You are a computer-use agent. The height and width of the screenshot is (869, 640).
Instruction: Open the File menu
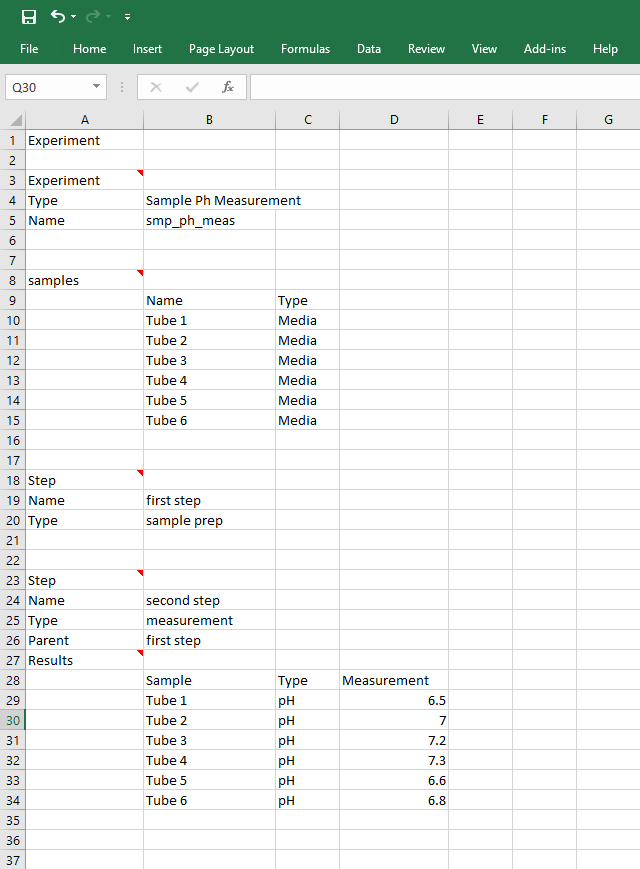[29, 49]
